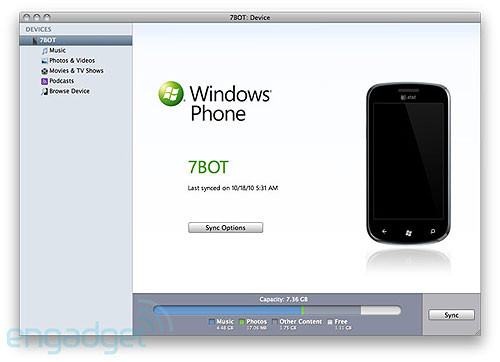Viewport: 500px width, 362px height.
Task: Click the gray Other Content bar segment
Action: click(332, 310)
